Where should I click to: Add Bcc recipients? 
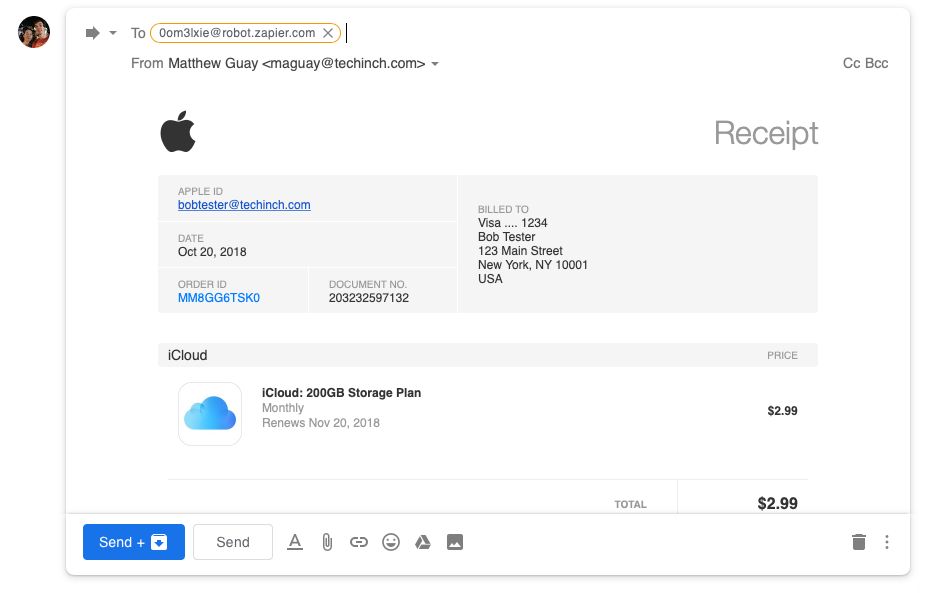pos(877,63)
